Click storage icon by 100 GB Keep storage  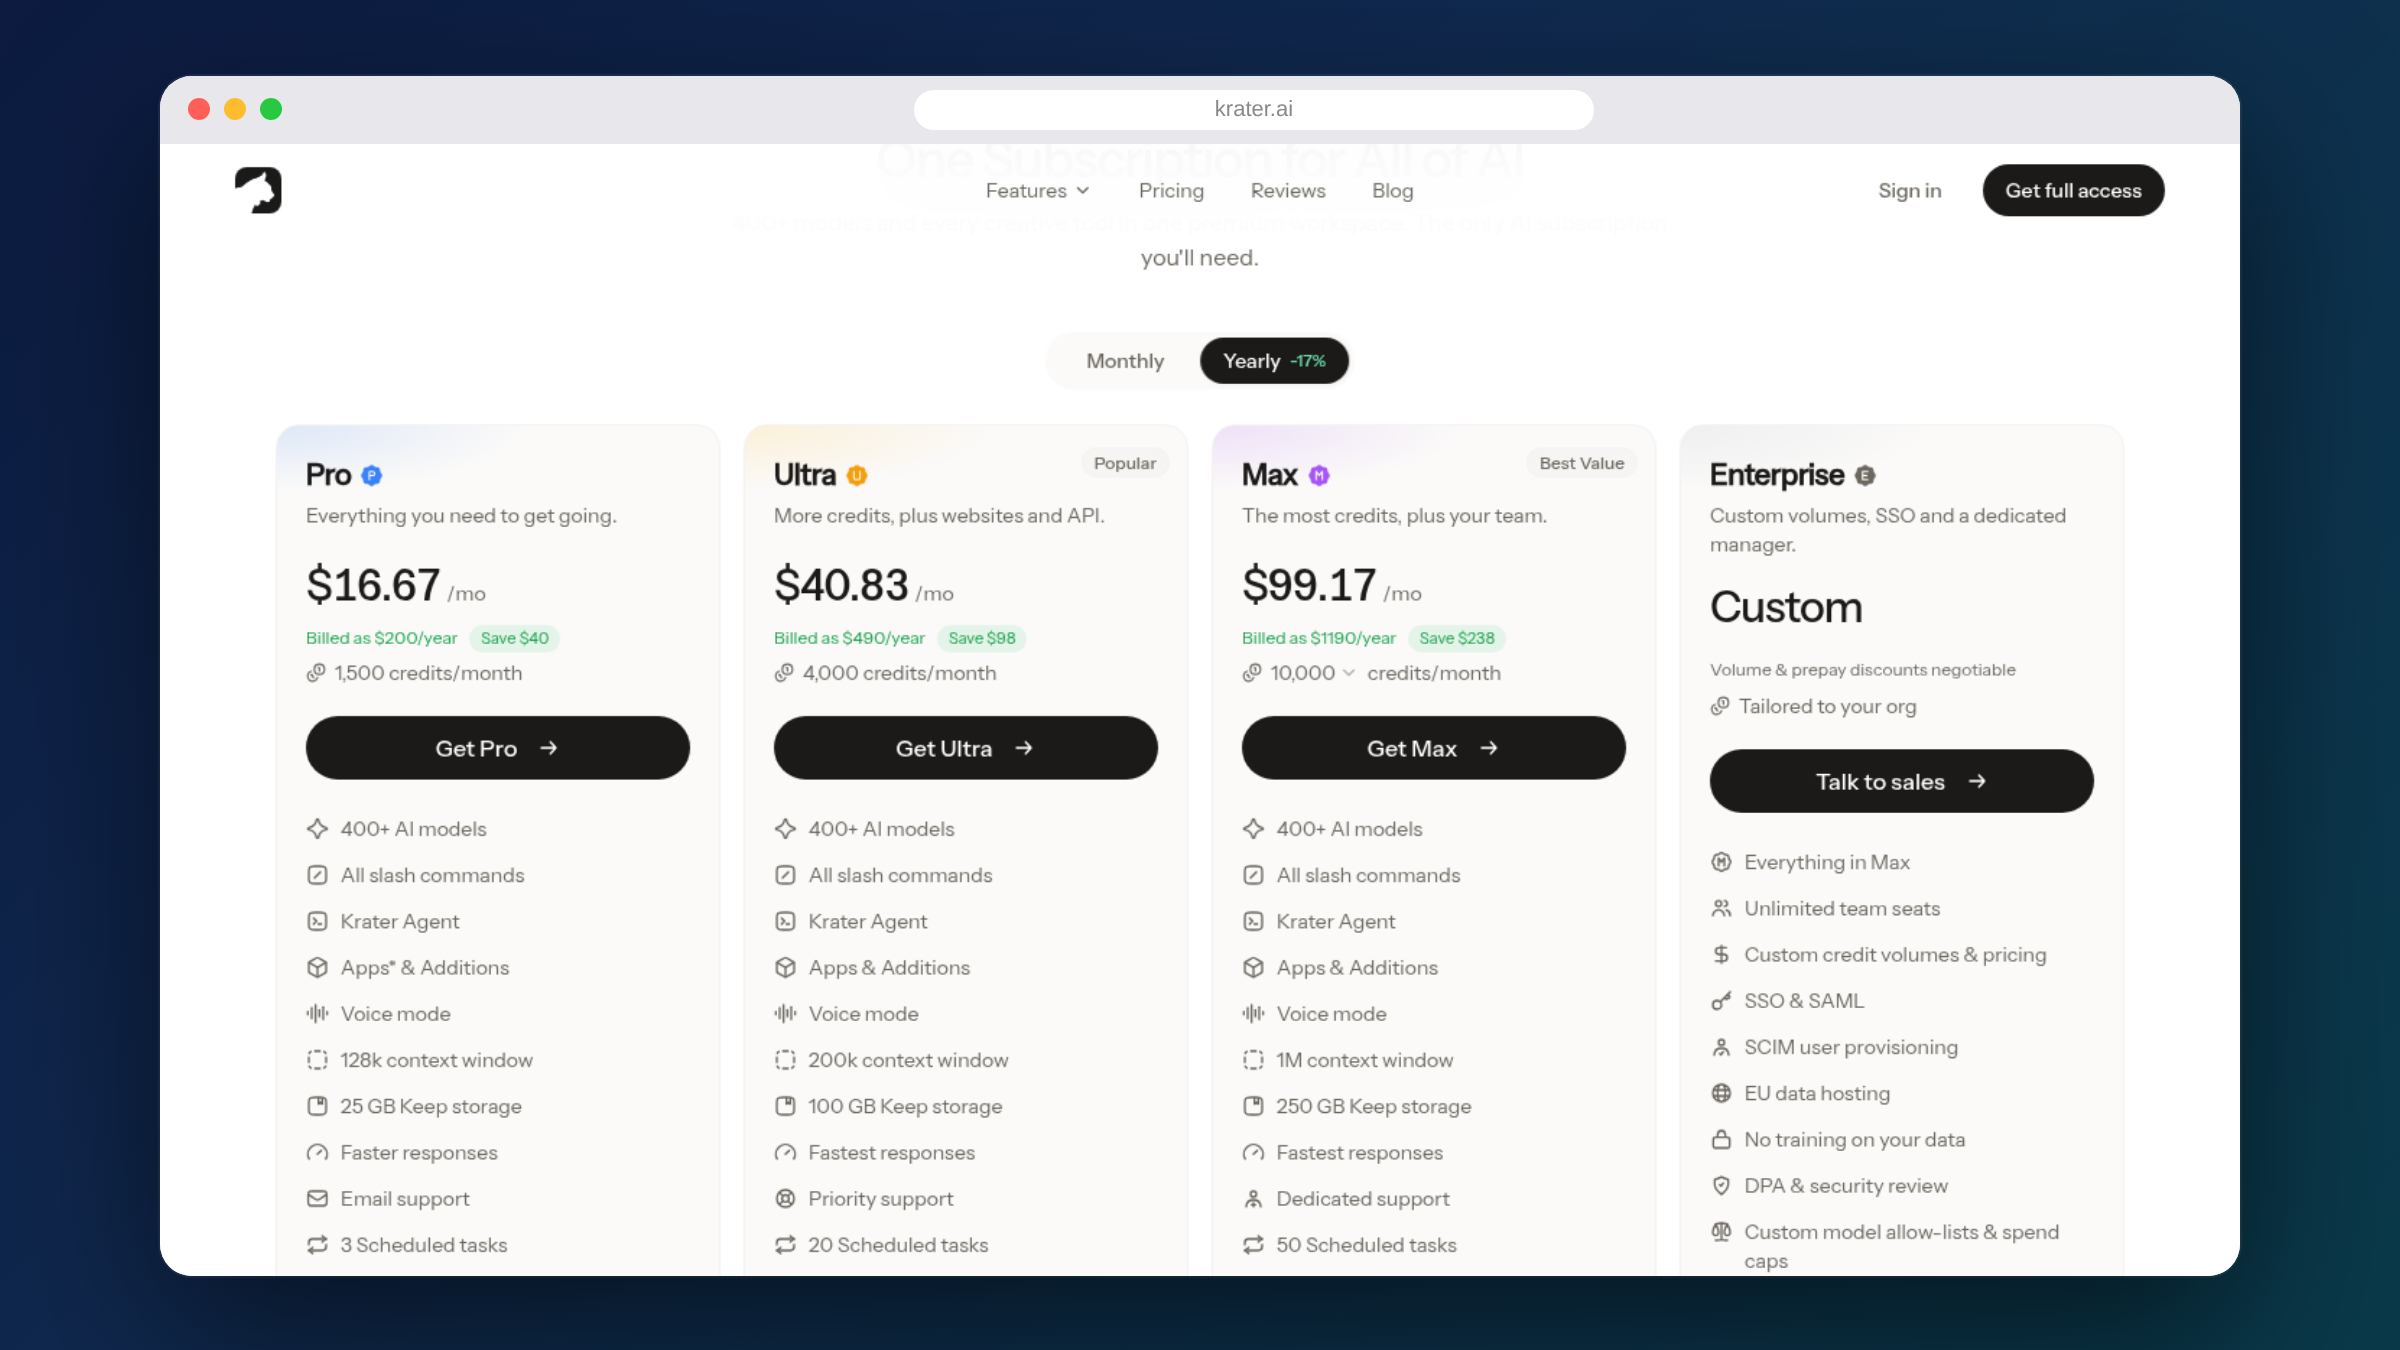(x=785, y=1106)
